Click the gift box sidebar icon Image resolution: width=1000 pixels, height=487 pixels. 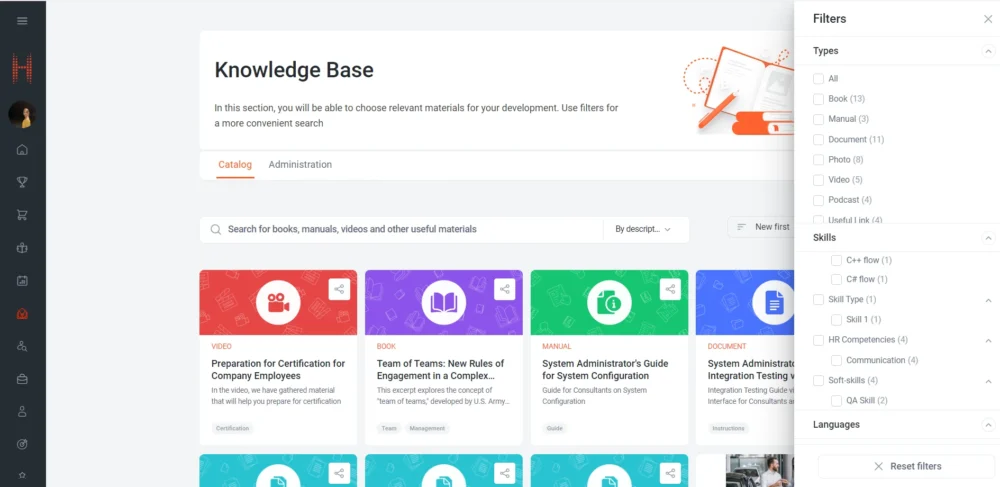22,248
